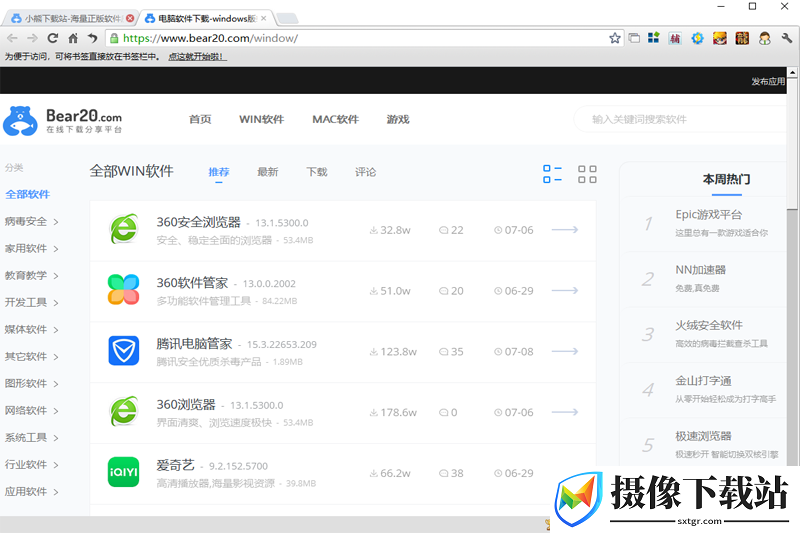Click the arrow for 腾讯电脑管家 row
The width and height of the screenshot is (800, 533).
[565, 351]
